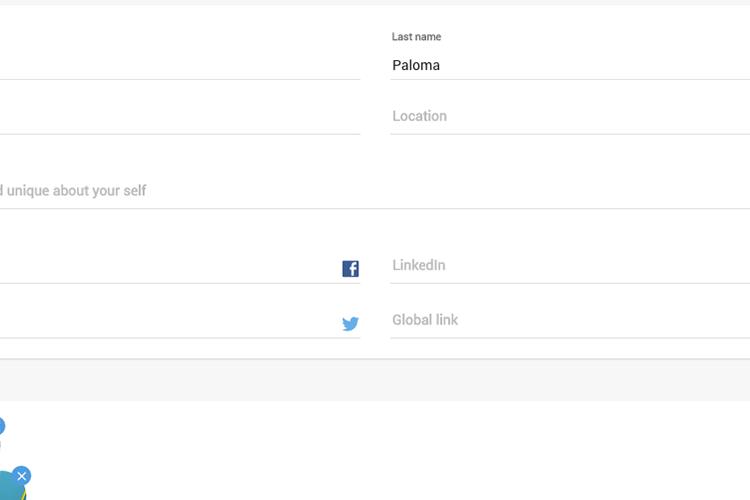Edit the Last name field containing Paloma
Screen dimensions: 750x500
click(570, 65)
